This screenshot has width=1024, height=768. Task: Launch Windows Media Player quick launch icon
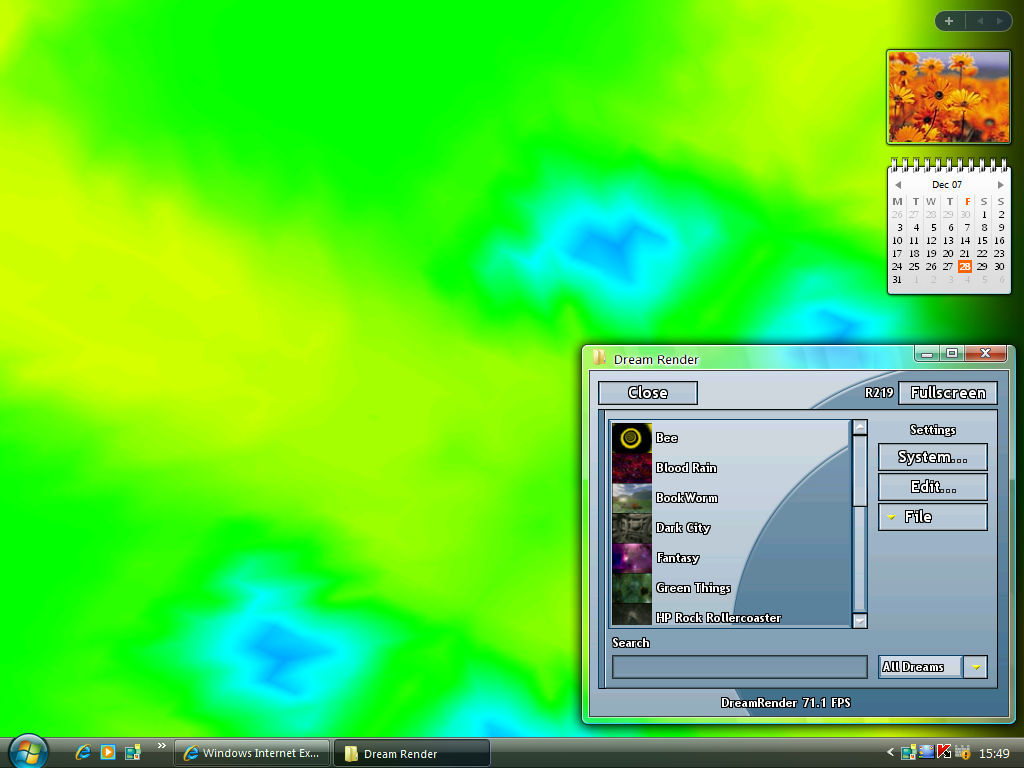(108, 752)
